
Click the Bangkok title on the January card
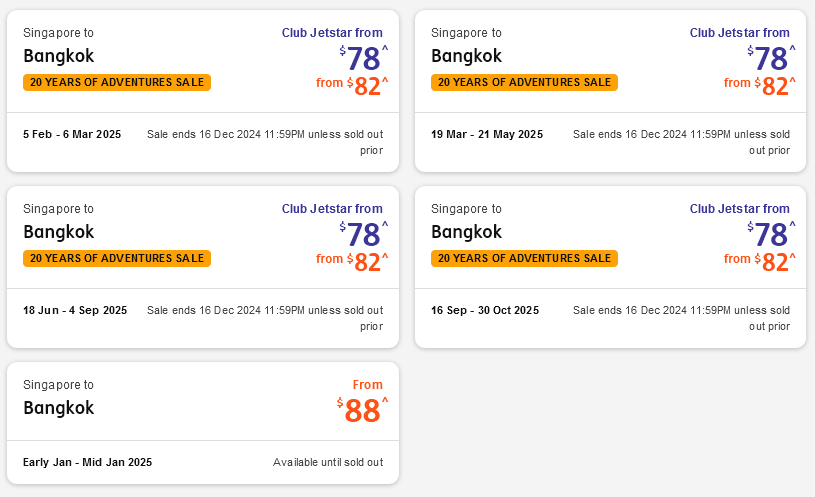click(x=58, y=408)
